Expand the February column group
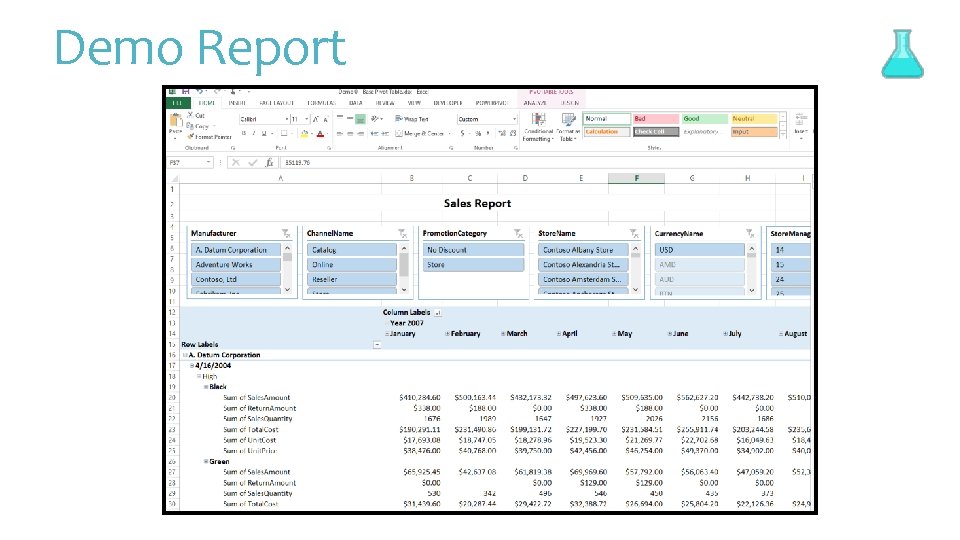960x540 pixels. coord(447,334)
